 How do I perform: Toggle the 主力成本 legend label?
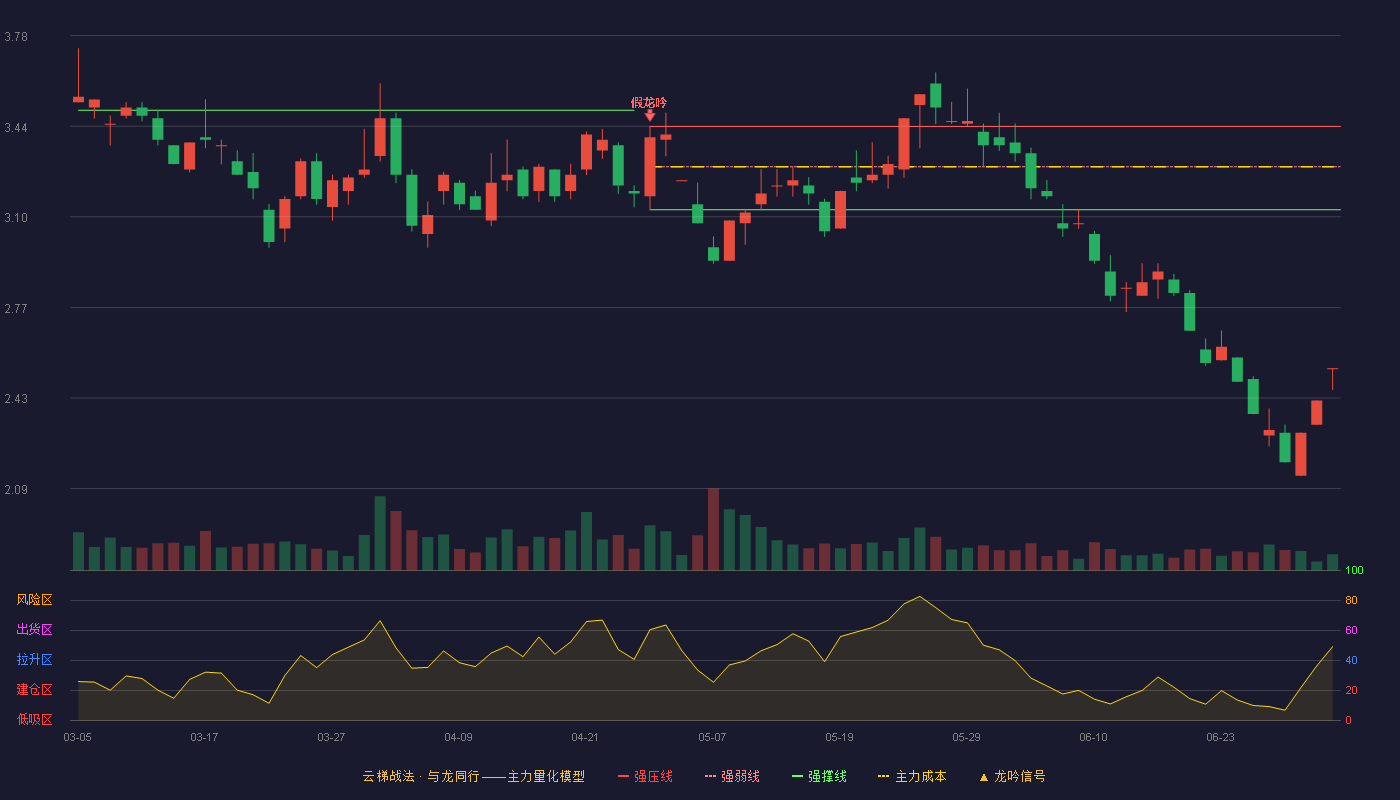tap(920, 776)
